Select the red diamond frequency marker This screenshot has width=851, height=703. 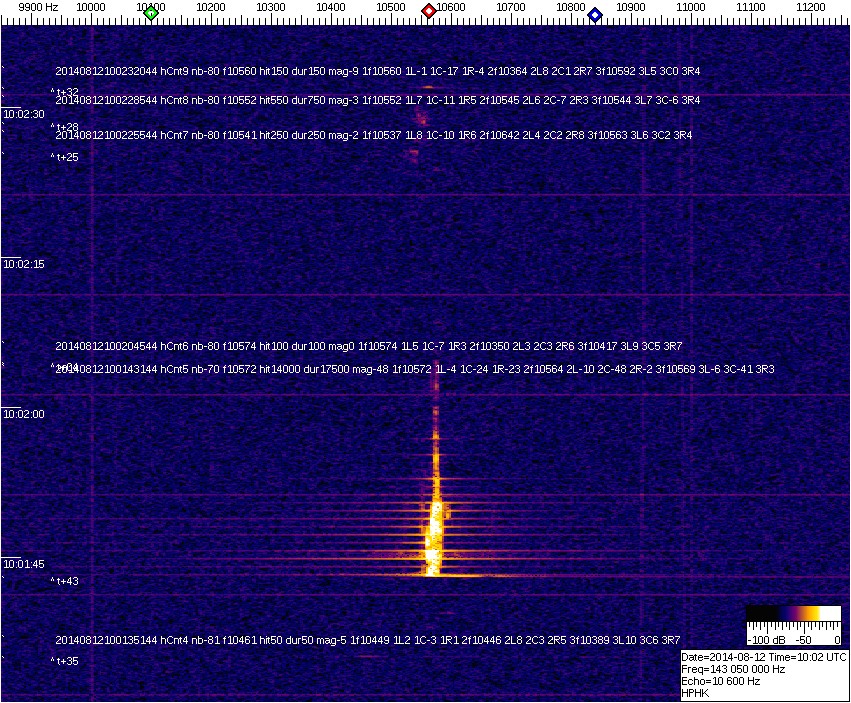[x=429, y=11]
